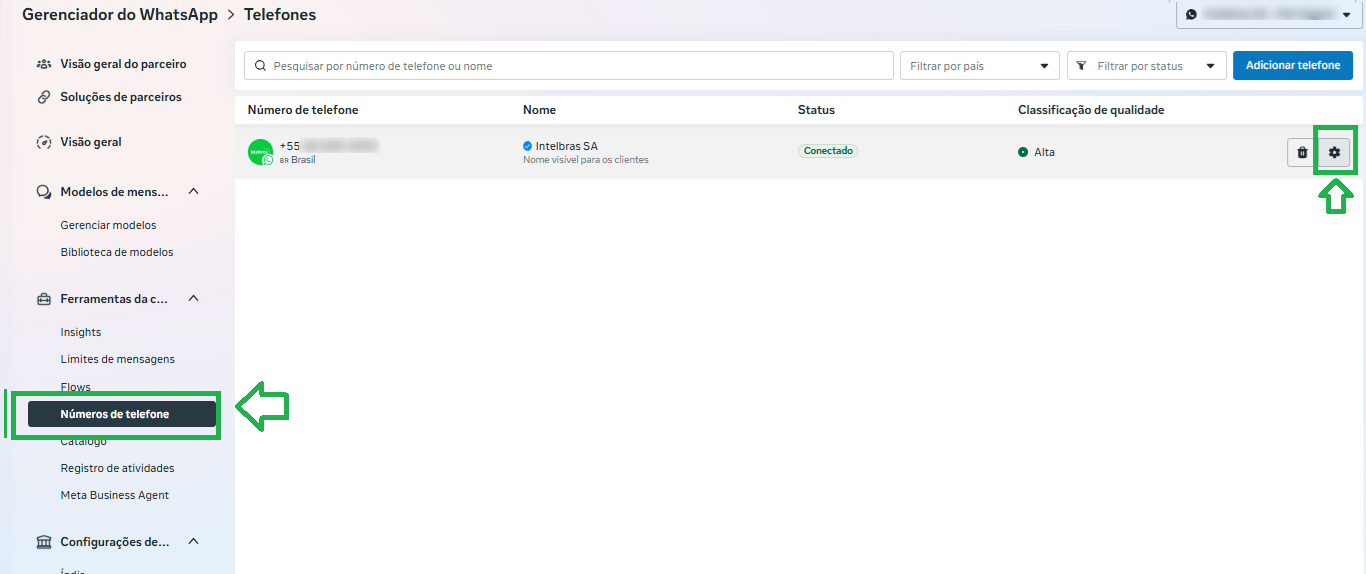Click the Número de telefone column header
The width and height of the screenshot is (1366, 574).
[x=303, y=110]
